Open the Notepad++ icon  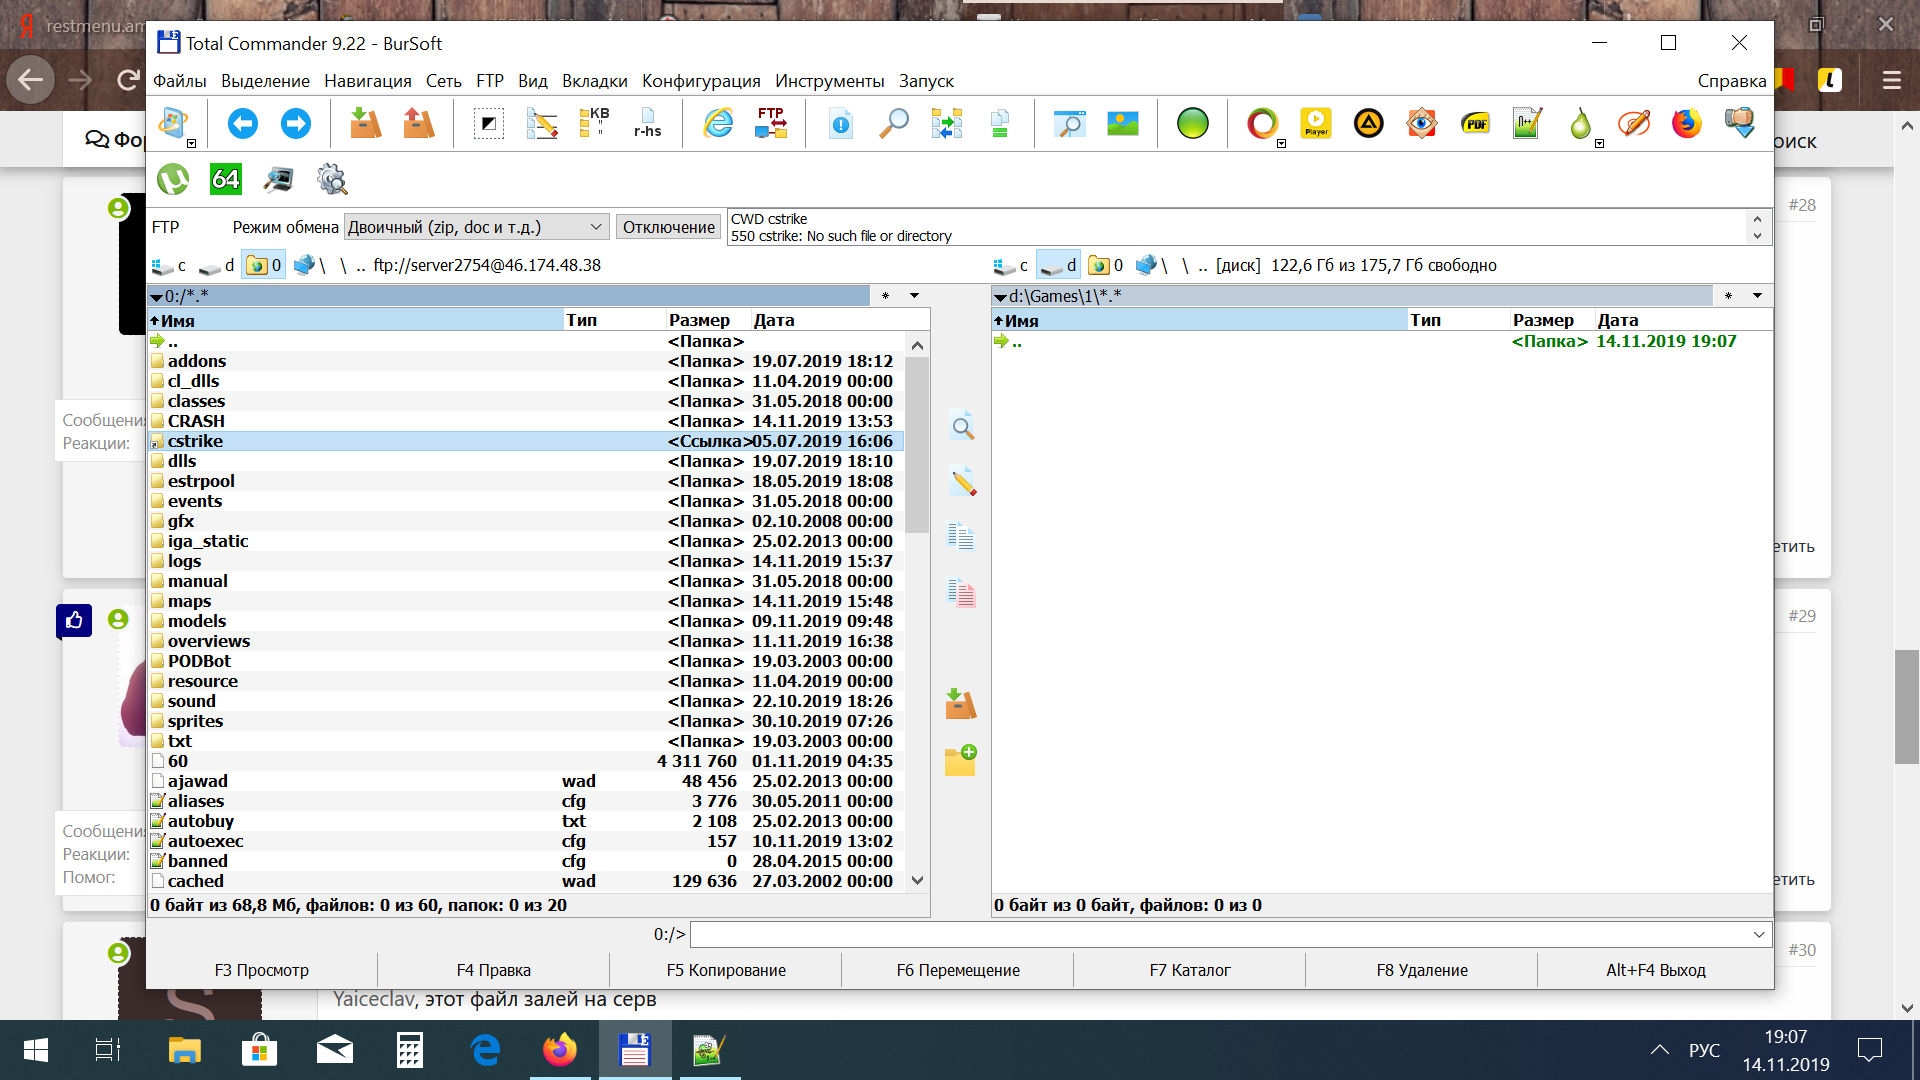coord(1528,124)
